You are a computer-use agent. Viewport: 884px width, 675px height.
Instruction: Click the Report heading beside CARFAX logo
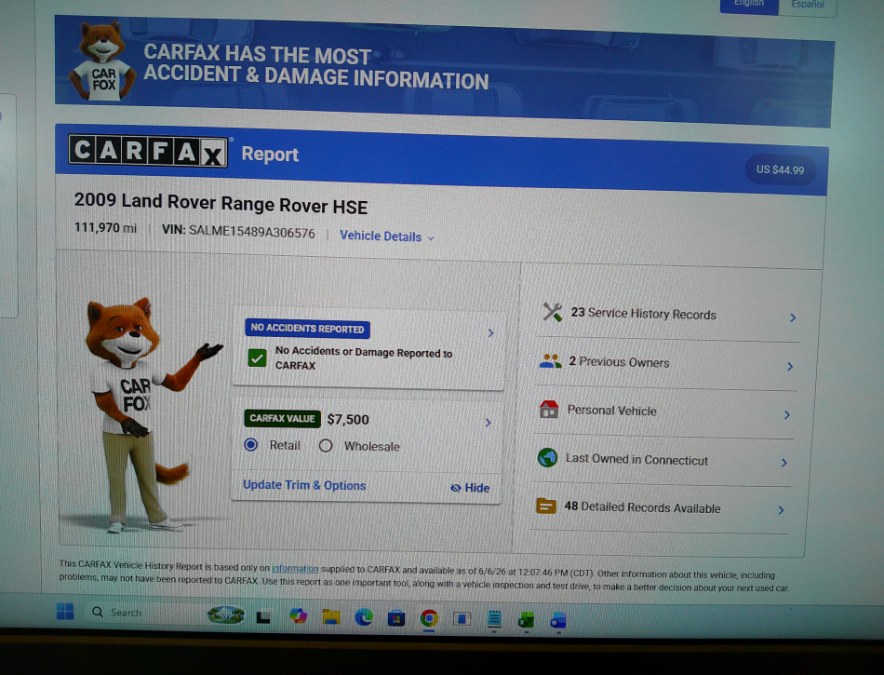click(x=270, y=154)
